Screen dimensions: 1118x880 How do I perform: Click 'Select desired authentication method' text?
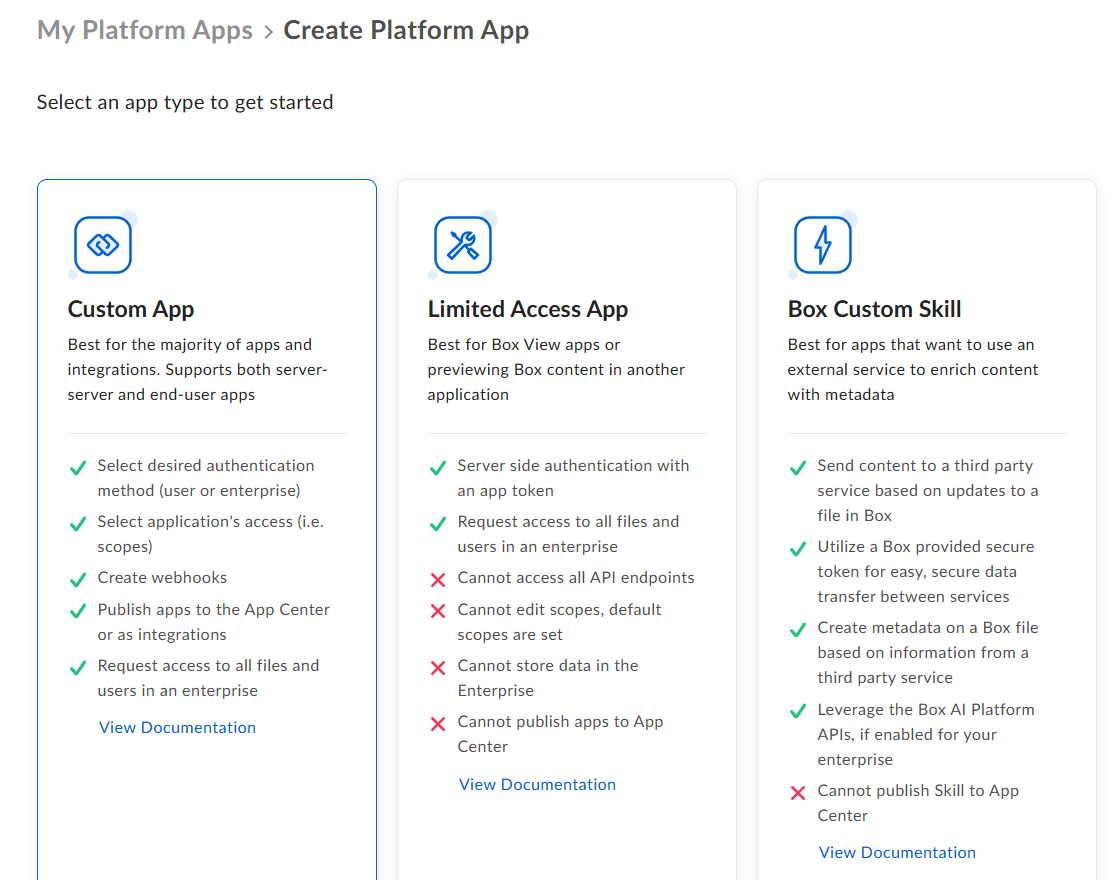coord(206,478)
